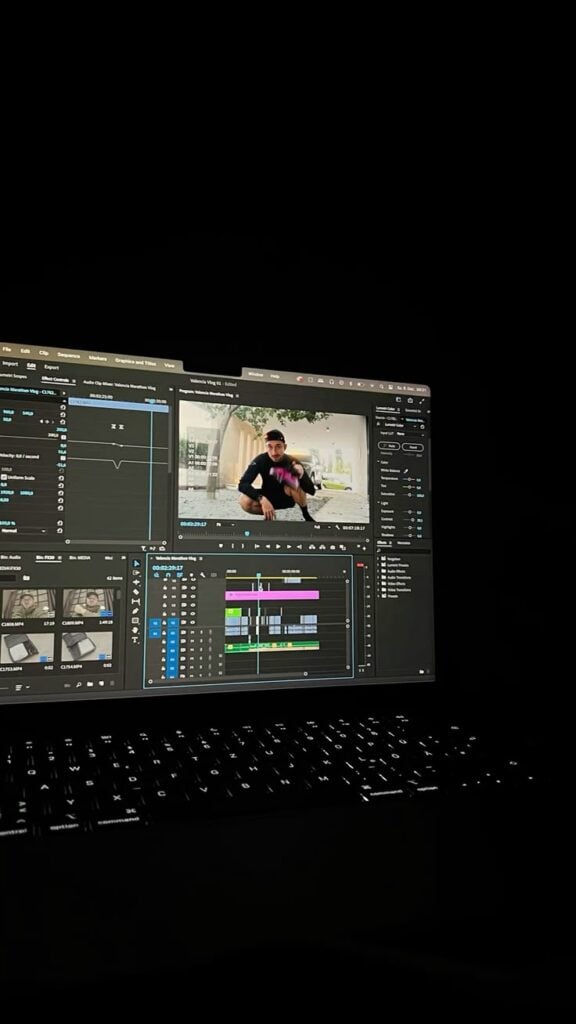
Task: Toggle track output eye on top video track
Action: pyautogui.click(x=193, y=588)
